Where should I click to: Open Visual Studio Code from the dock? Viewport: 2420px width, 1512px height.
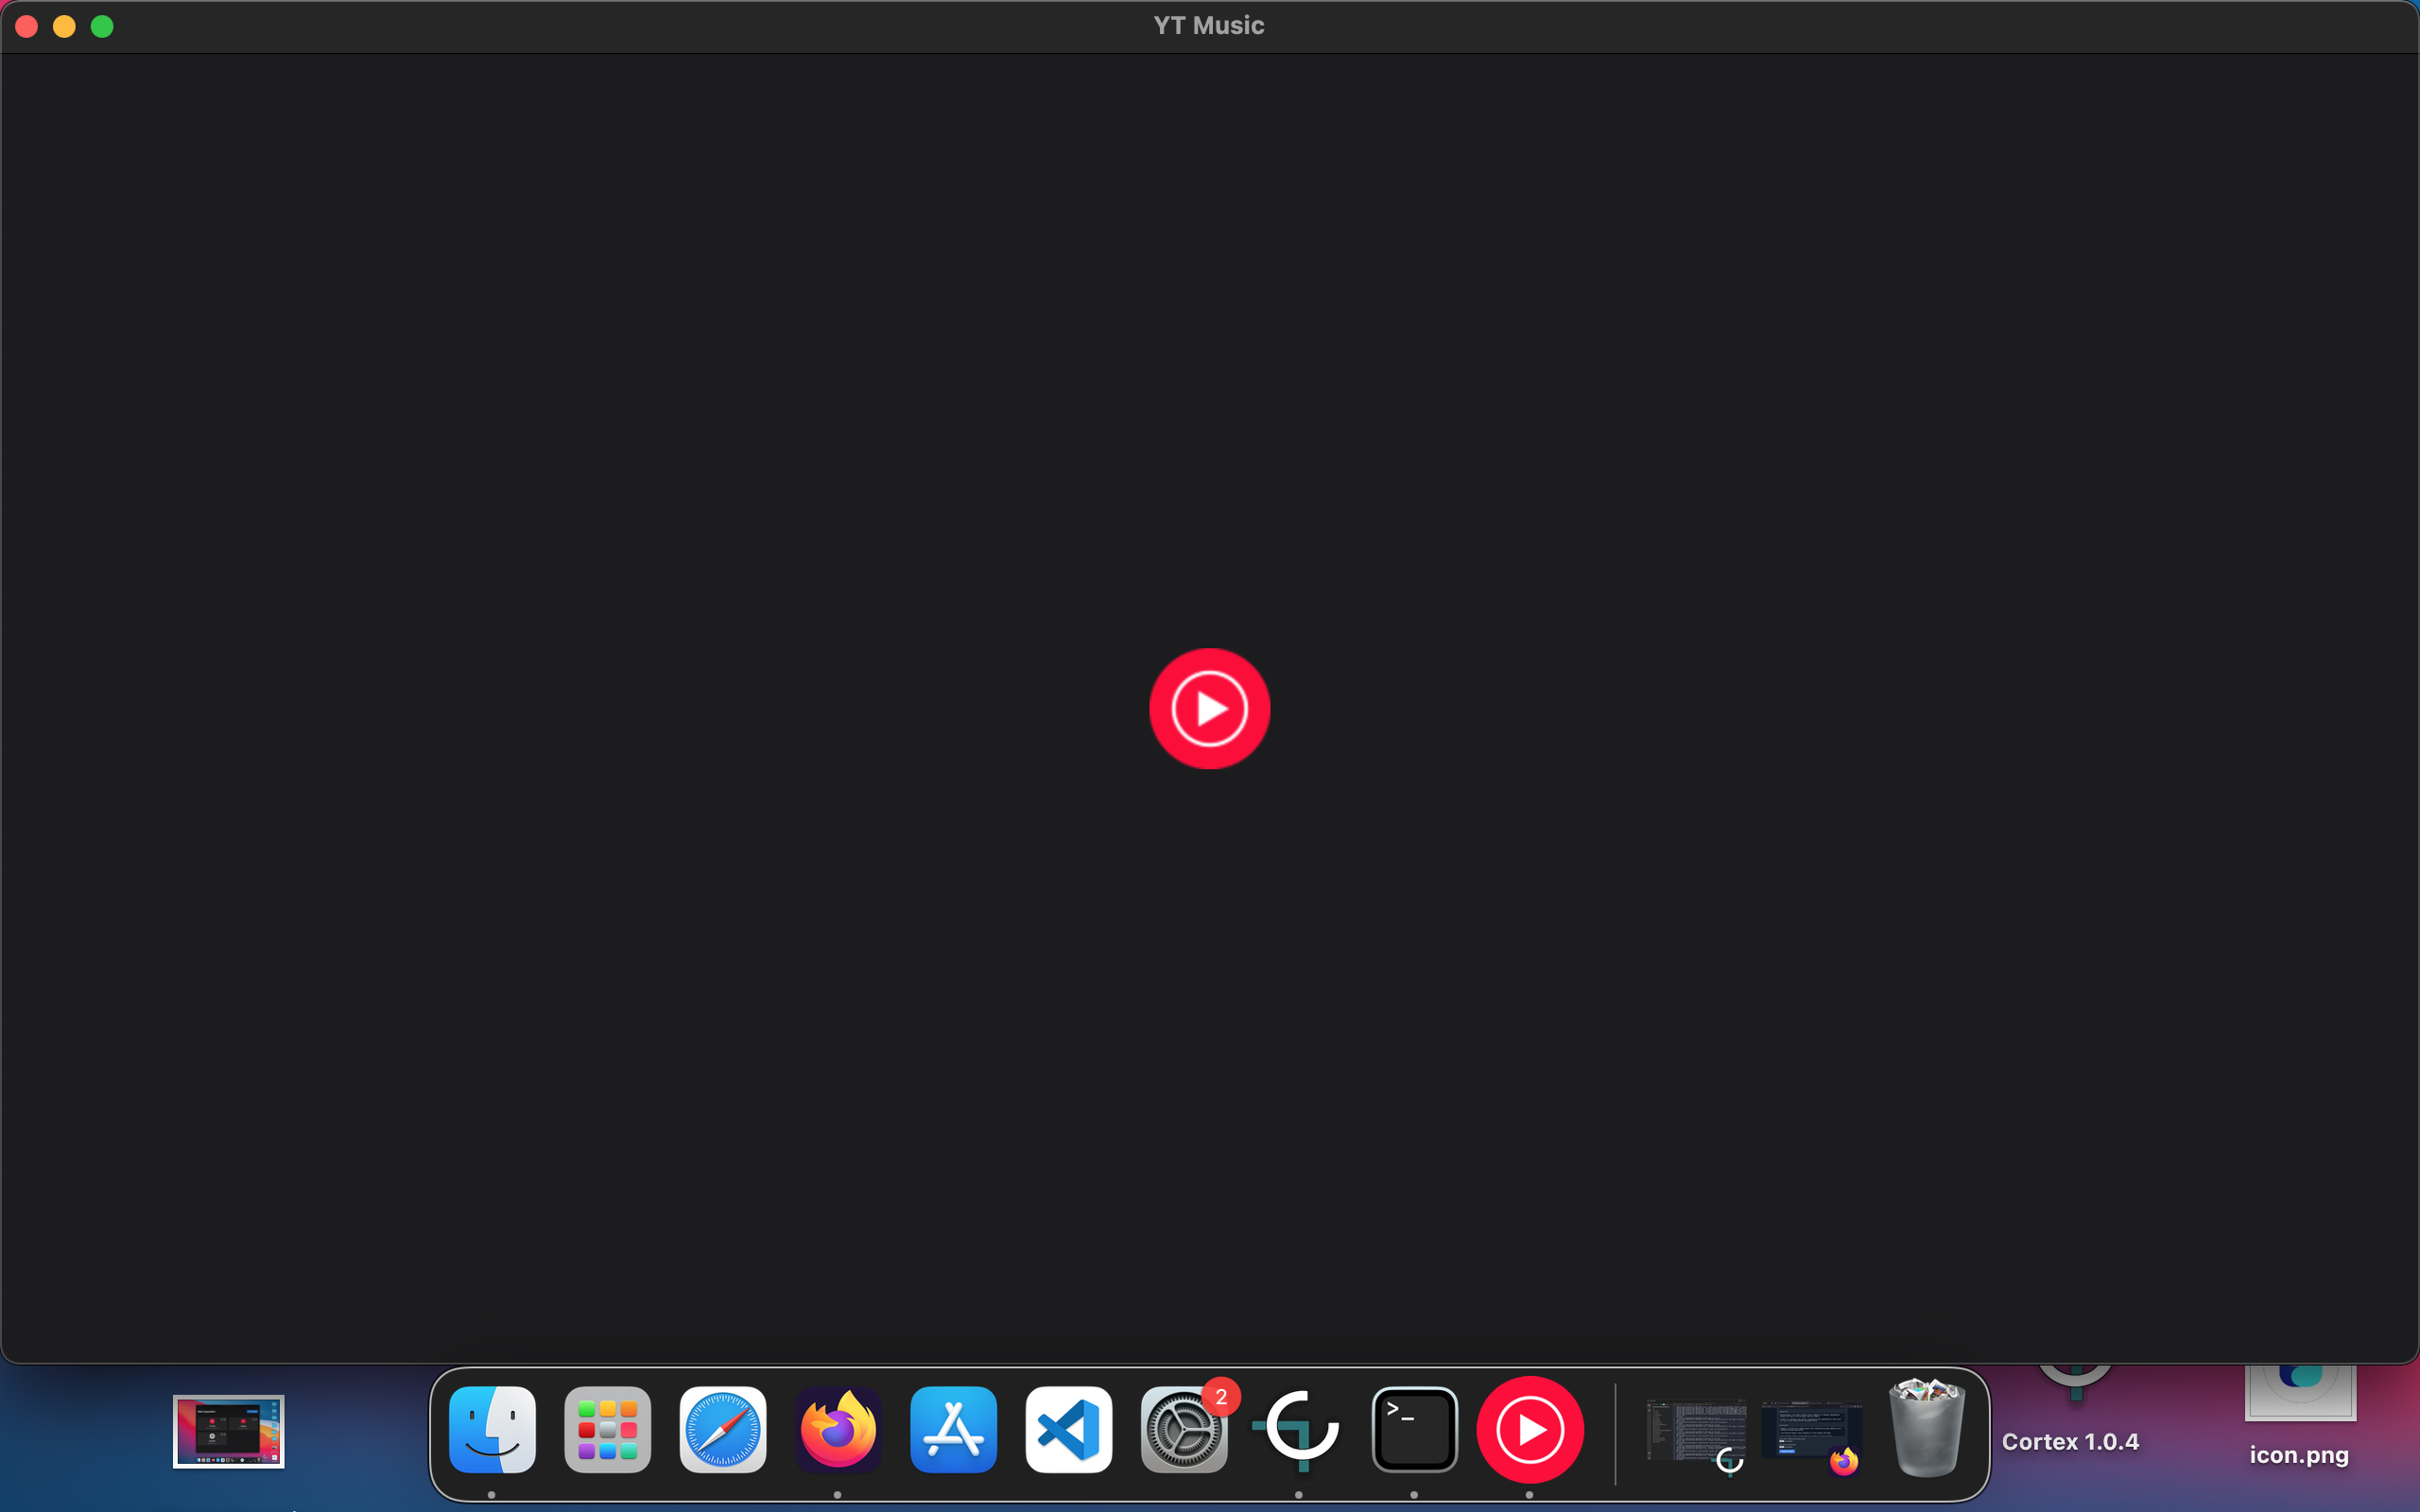click(1068, 1430)
